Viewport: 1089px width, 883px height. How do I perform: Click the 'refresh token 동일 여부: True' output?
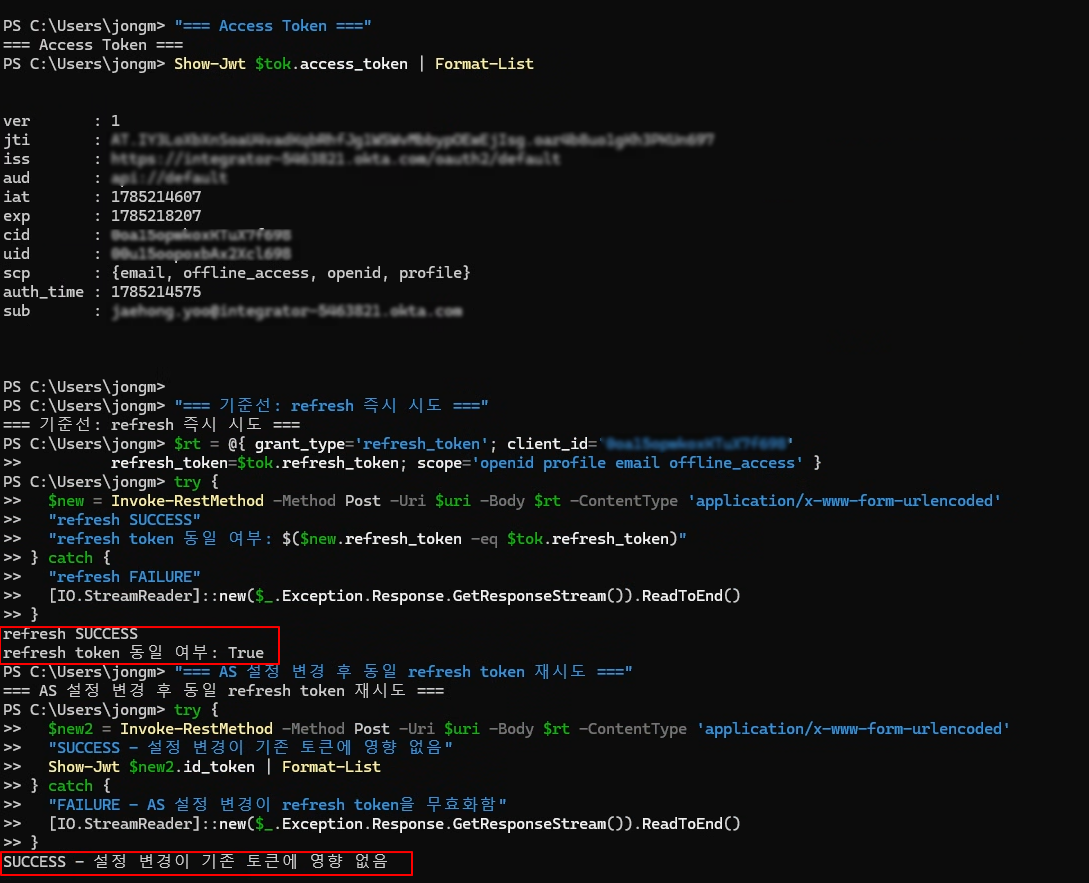pos(133,653)
